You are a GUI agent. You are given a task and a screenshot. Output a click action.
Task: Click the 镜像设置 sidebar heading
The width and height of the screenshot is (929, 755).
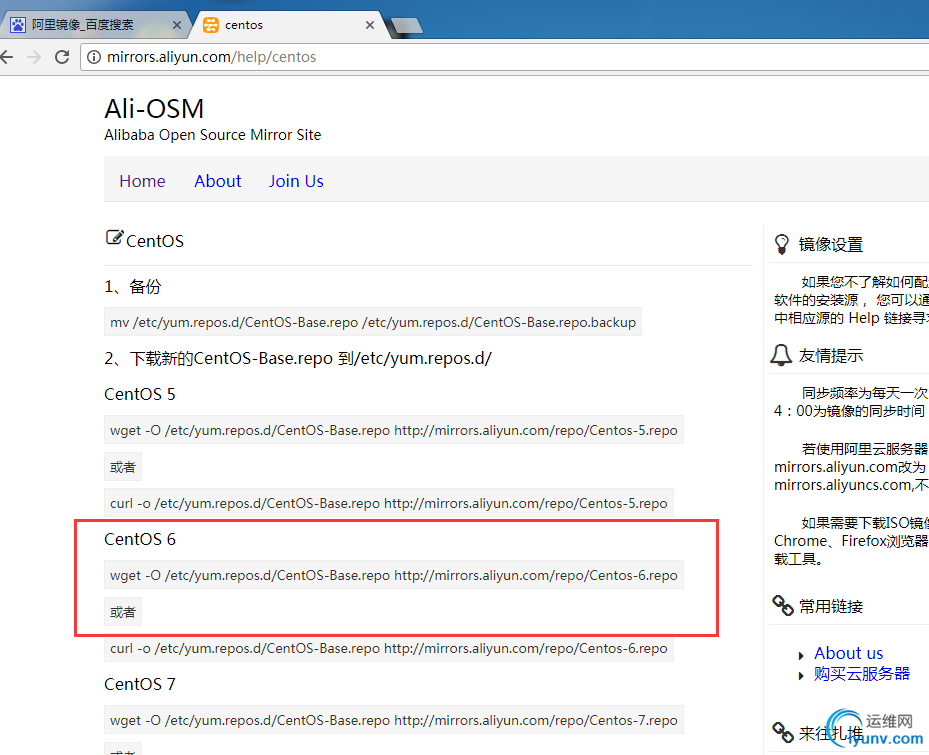coord(831,244)
